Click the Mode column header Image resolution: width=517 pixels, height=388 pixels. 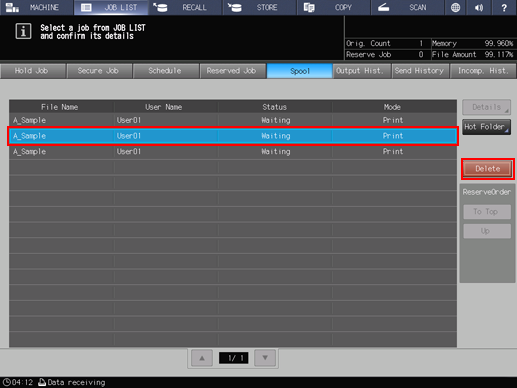pos(394,107)
